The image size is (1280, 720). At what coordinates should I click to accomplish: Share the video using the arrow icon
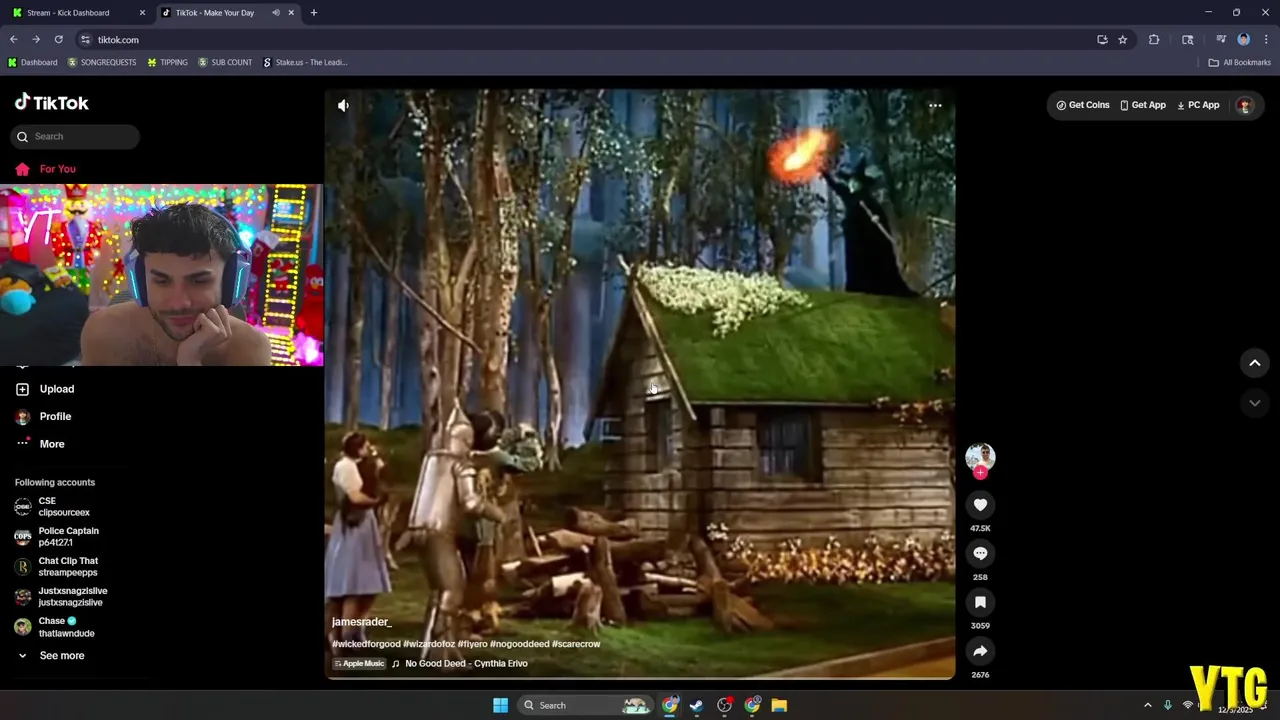[980, 651]
